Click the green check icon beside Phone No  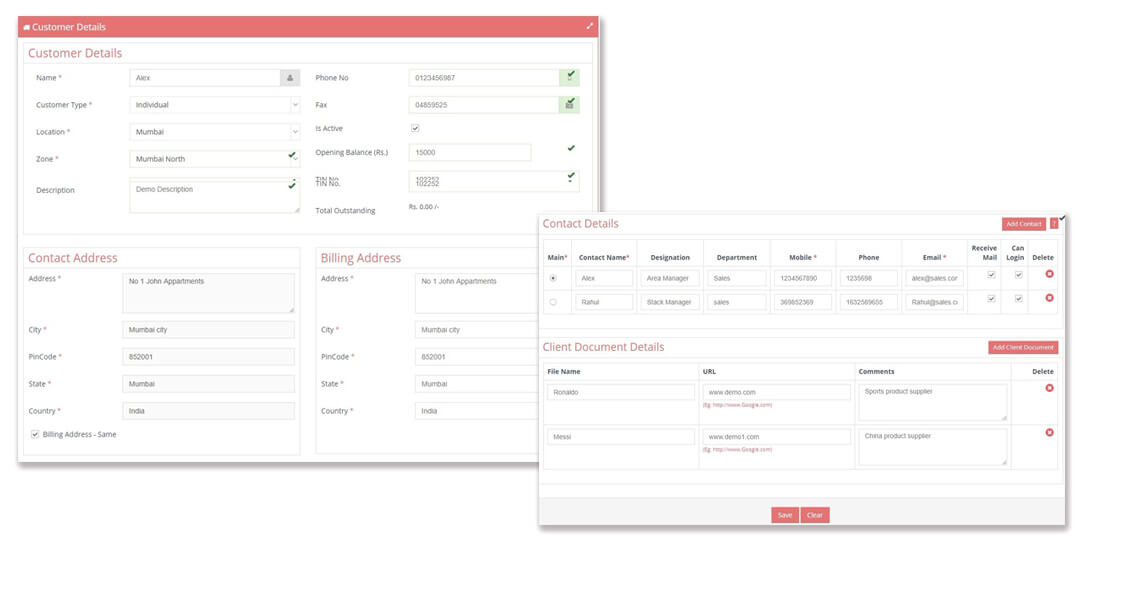(570, 77)
